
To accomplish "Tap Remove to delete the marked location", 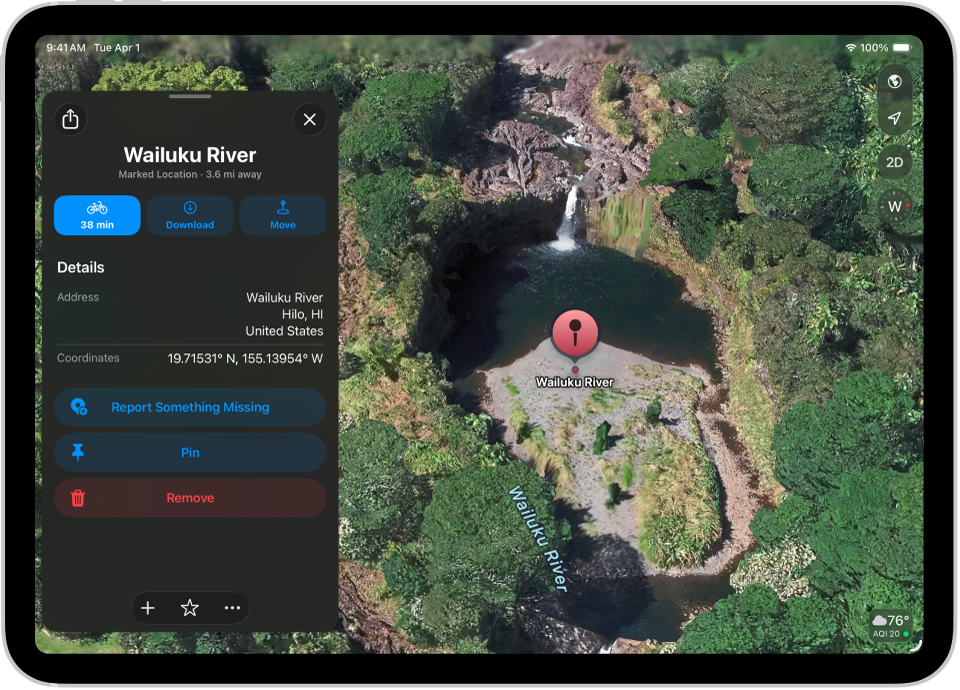I will [x=189, y=497].
